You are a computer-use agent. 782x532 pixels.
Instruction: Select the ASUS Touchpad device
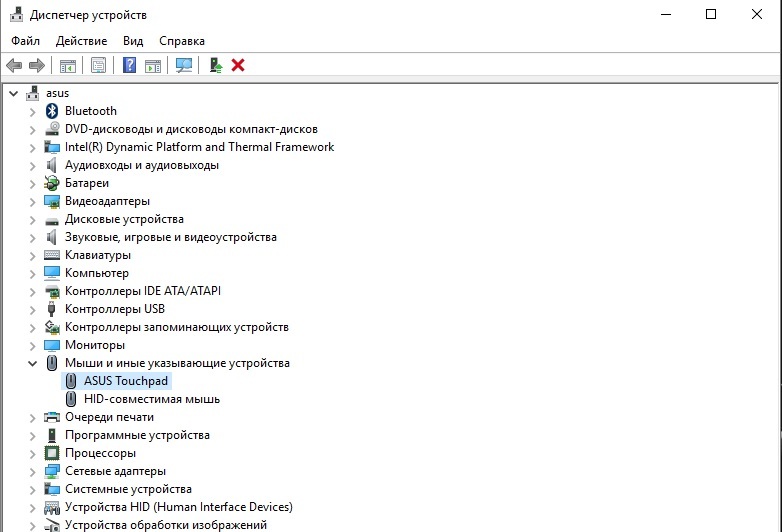(127, 381)
